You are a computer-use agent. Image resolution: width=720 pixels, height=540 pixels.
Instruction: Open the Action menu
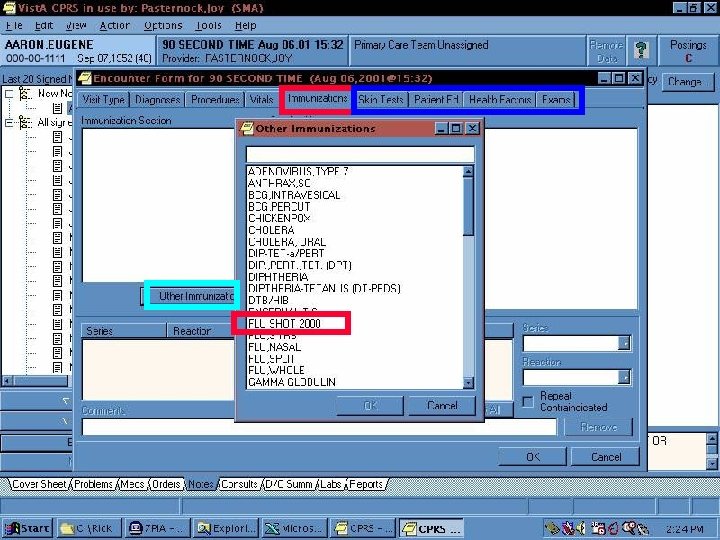[114, 26]
